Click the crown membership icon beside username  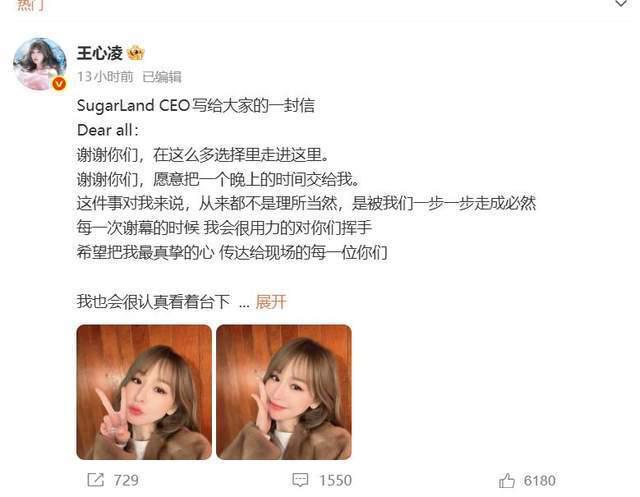(136, 53)
